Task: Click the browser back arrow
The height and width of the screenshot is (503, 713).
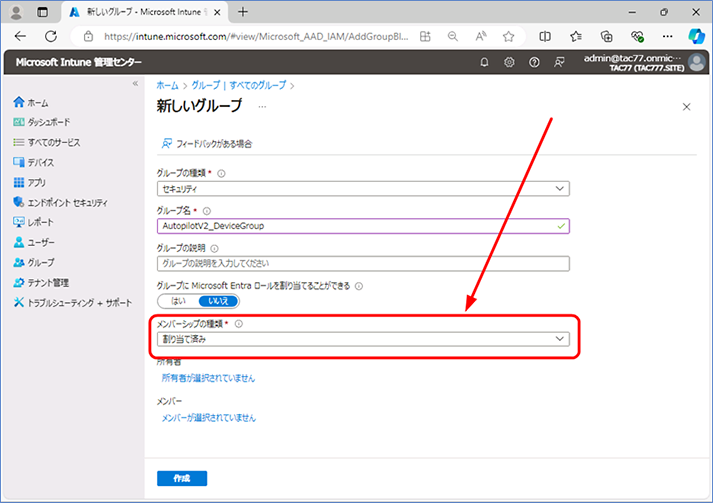Action: (20, 36)
